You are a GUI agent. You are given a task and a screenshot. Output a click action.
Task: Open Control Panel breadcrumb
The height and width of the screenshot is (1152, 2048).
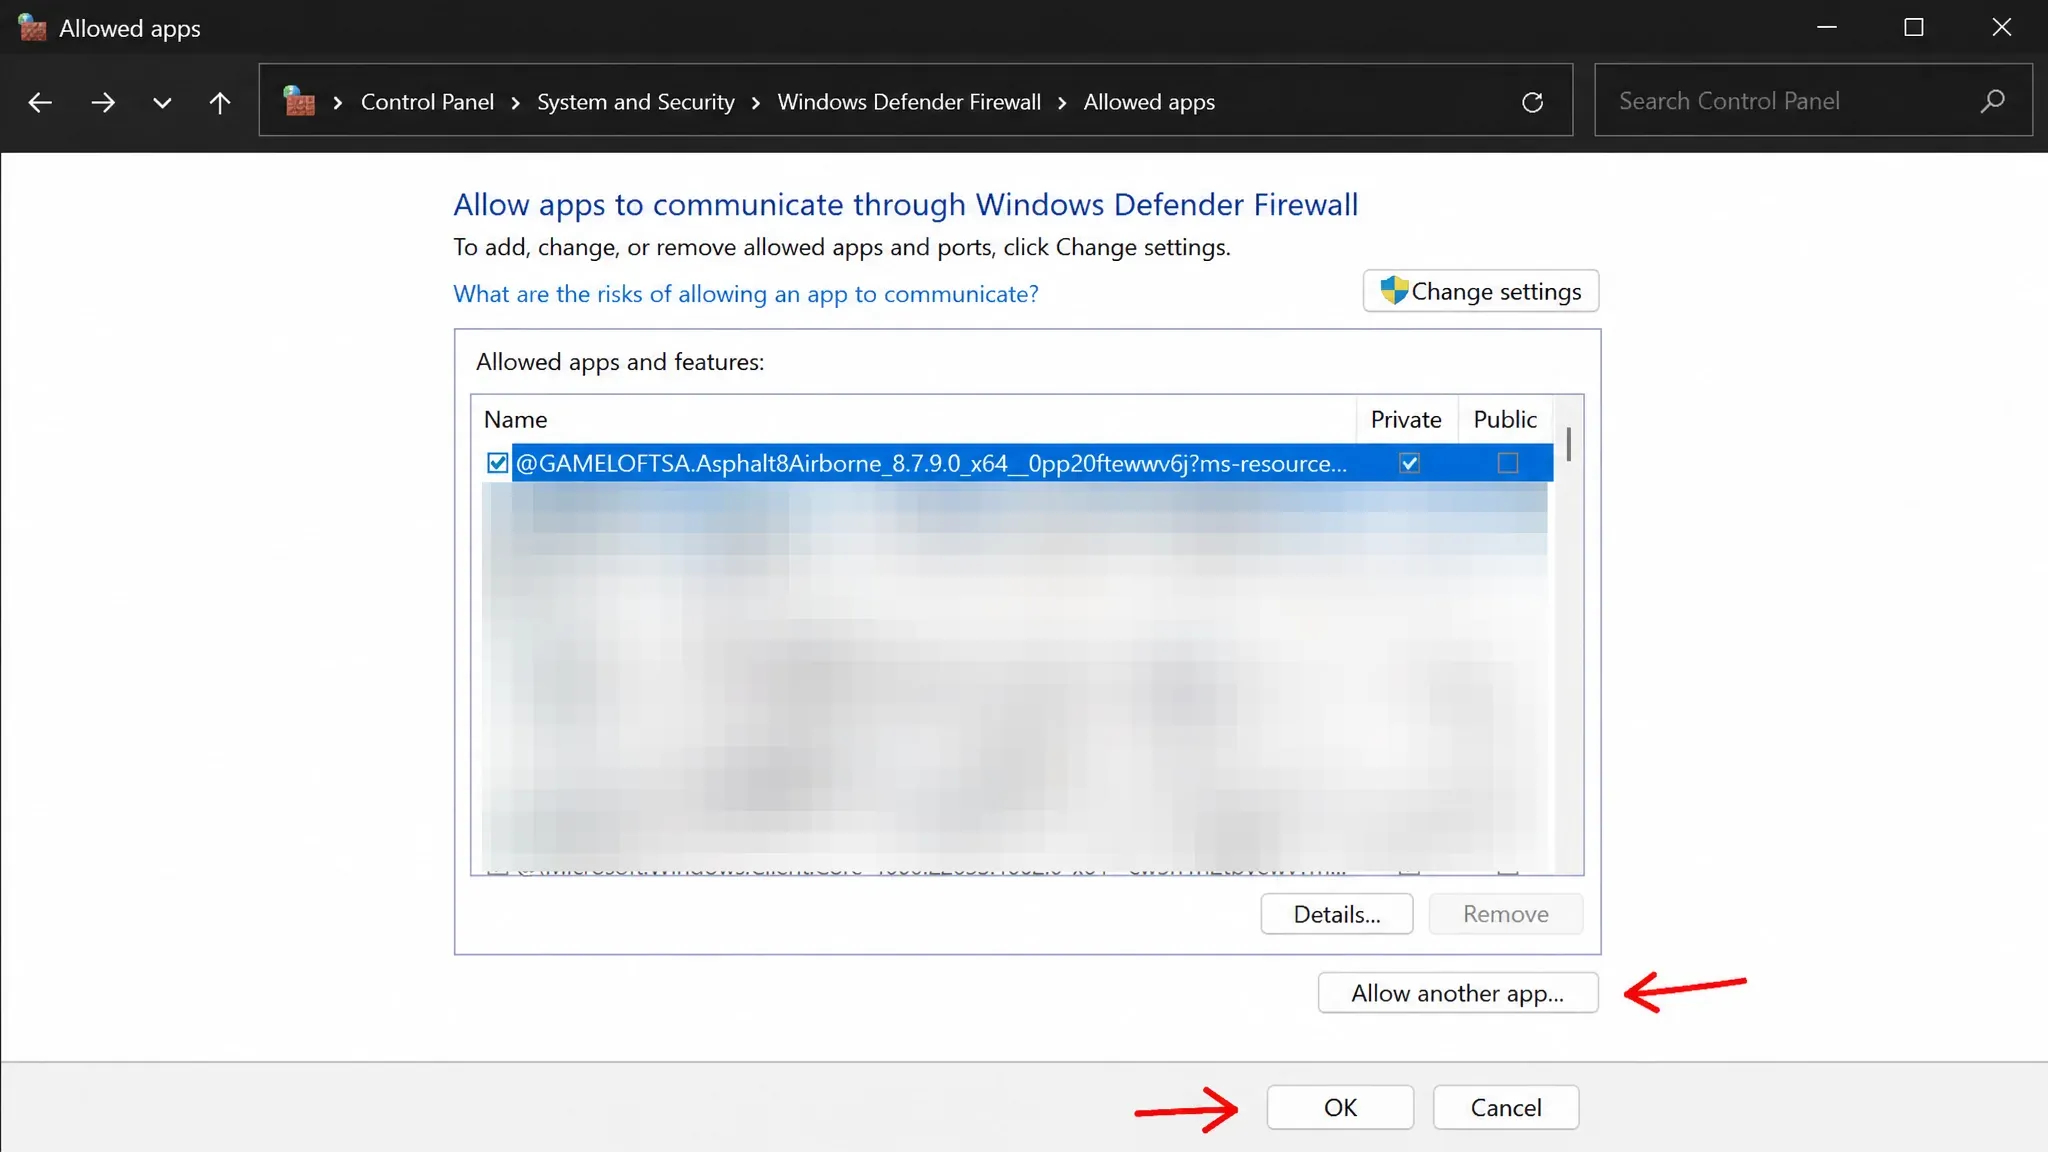point(427,102)
